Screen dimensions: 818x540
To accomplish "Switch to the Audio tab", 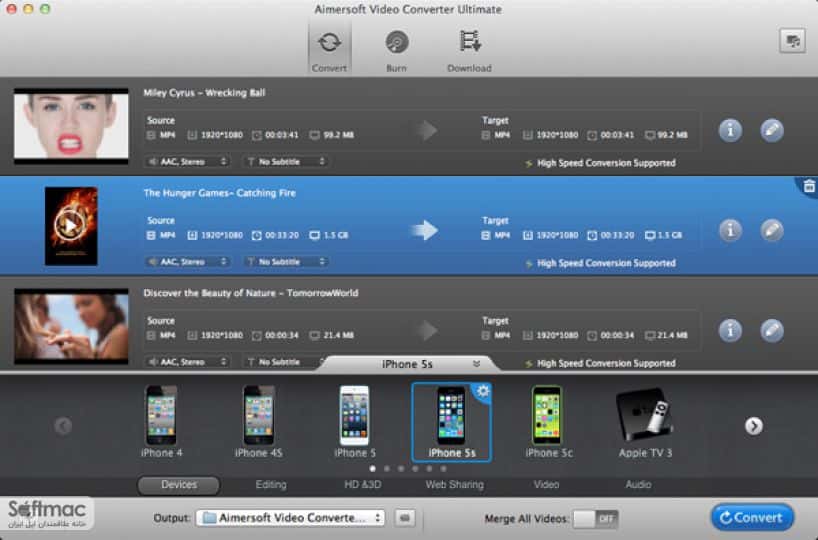I will 638,485.
